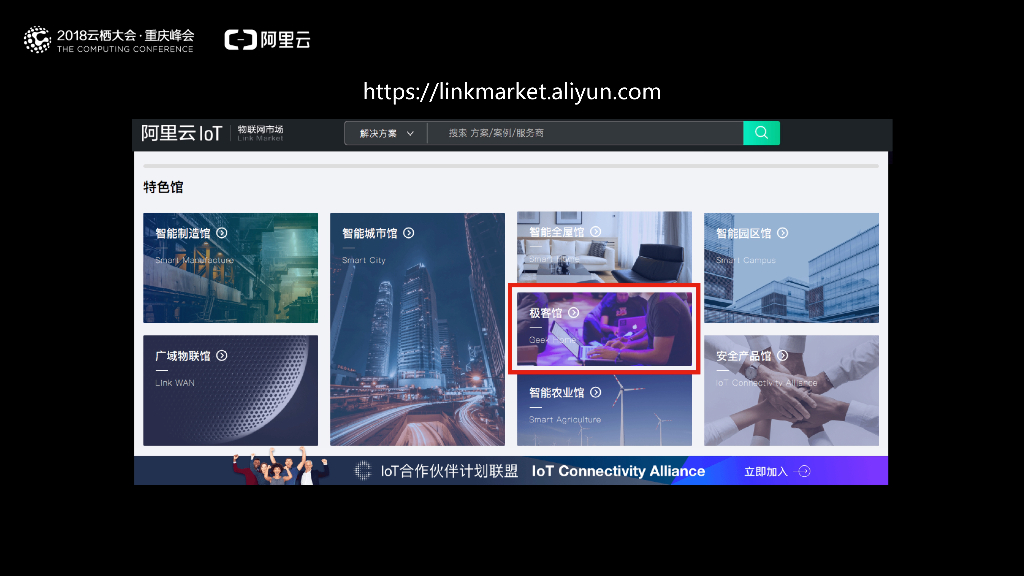Click the 智能制造馆 title text
1024x576 pixels.
coord(183,233)
